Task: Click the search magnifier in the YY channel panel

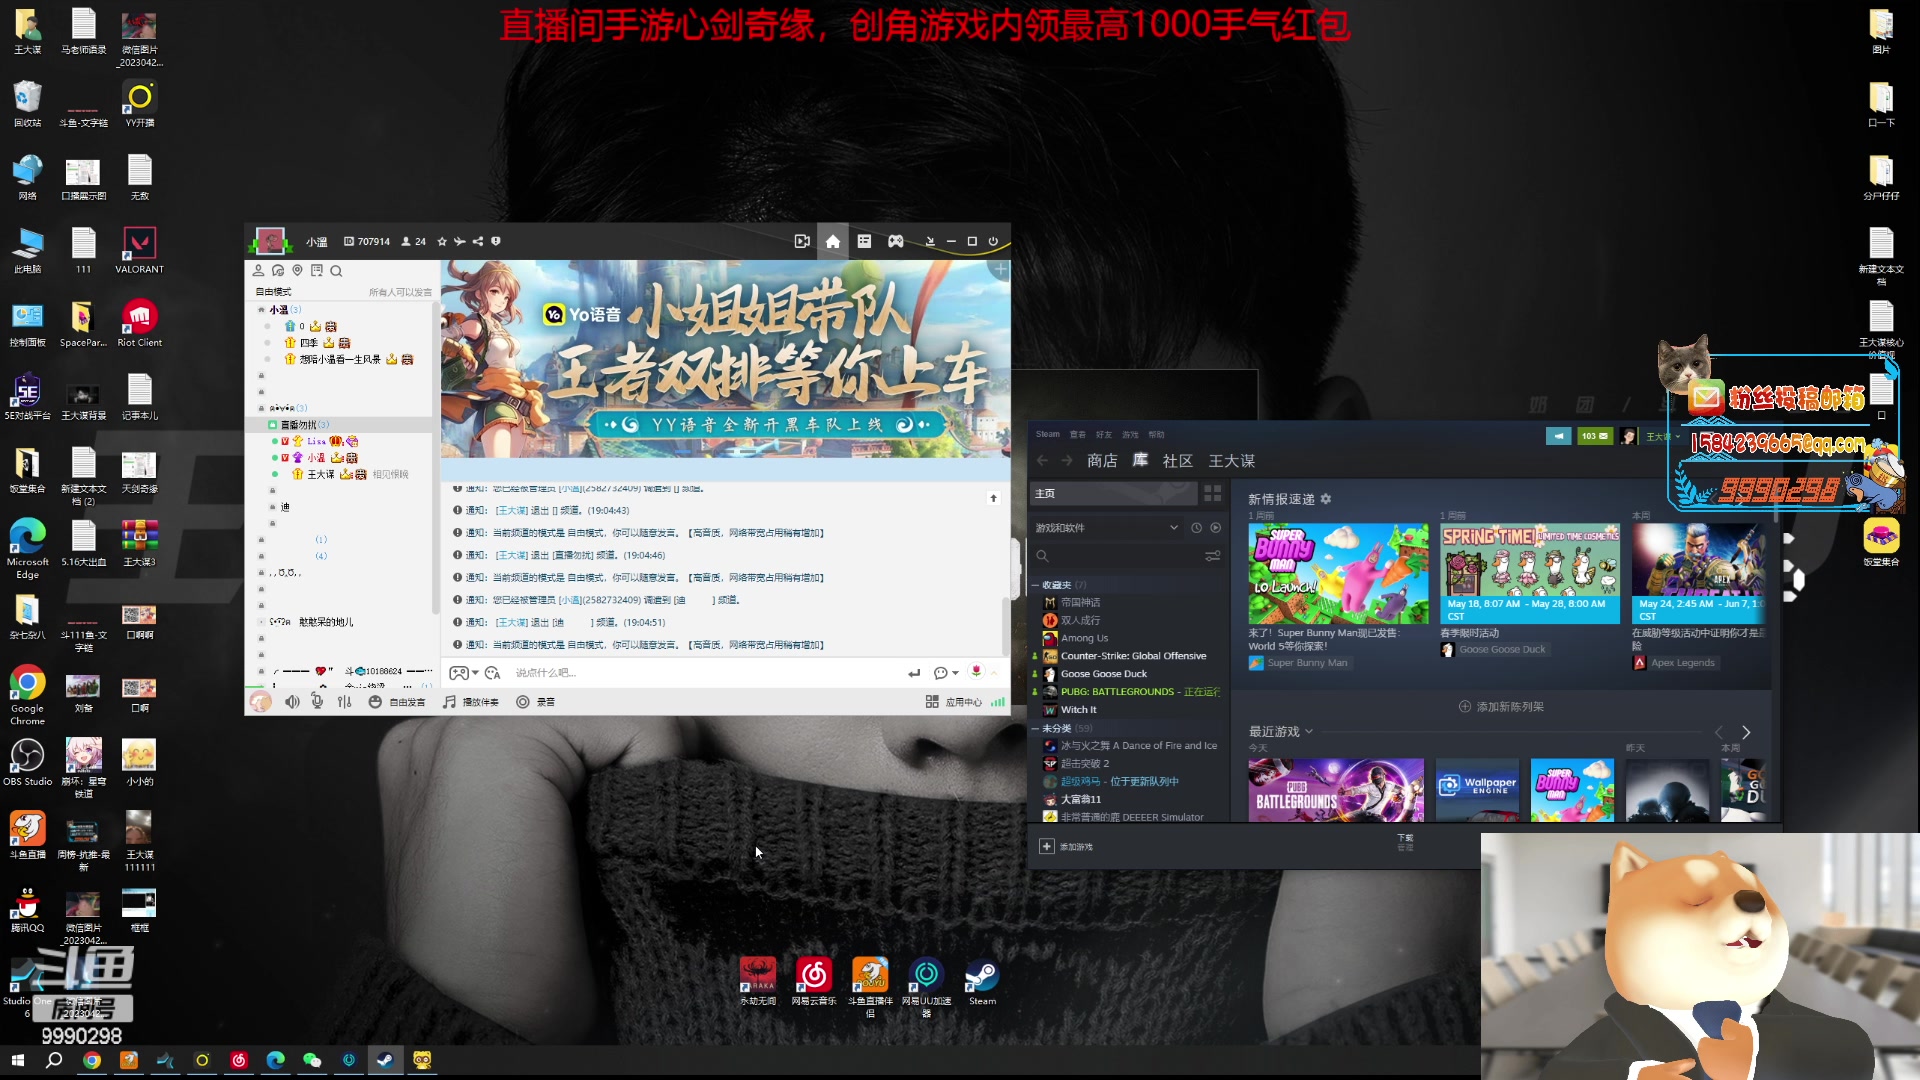Action: [x=336, y=270]
